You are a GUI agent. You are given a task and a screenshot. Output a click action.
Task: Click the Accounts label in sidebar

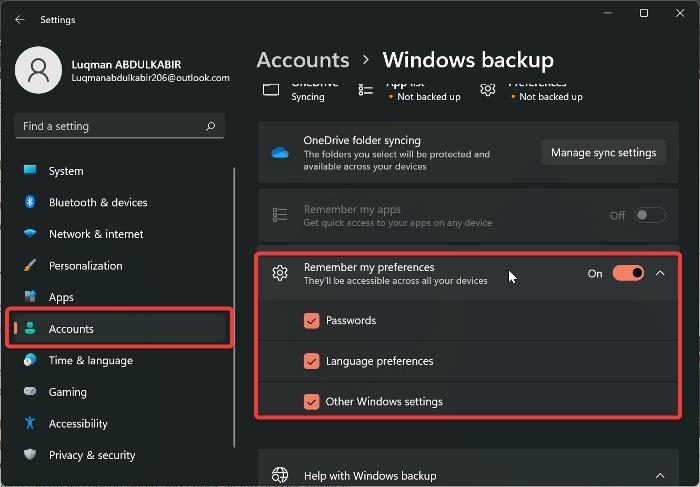pos(71,329)
